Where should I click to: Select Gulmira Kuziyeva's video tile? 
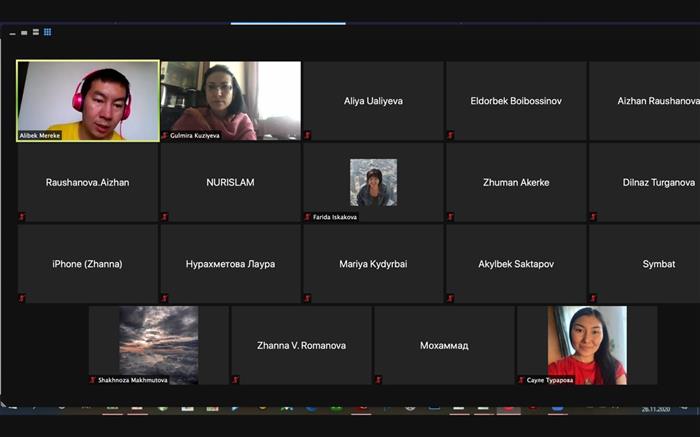point(230,100)
